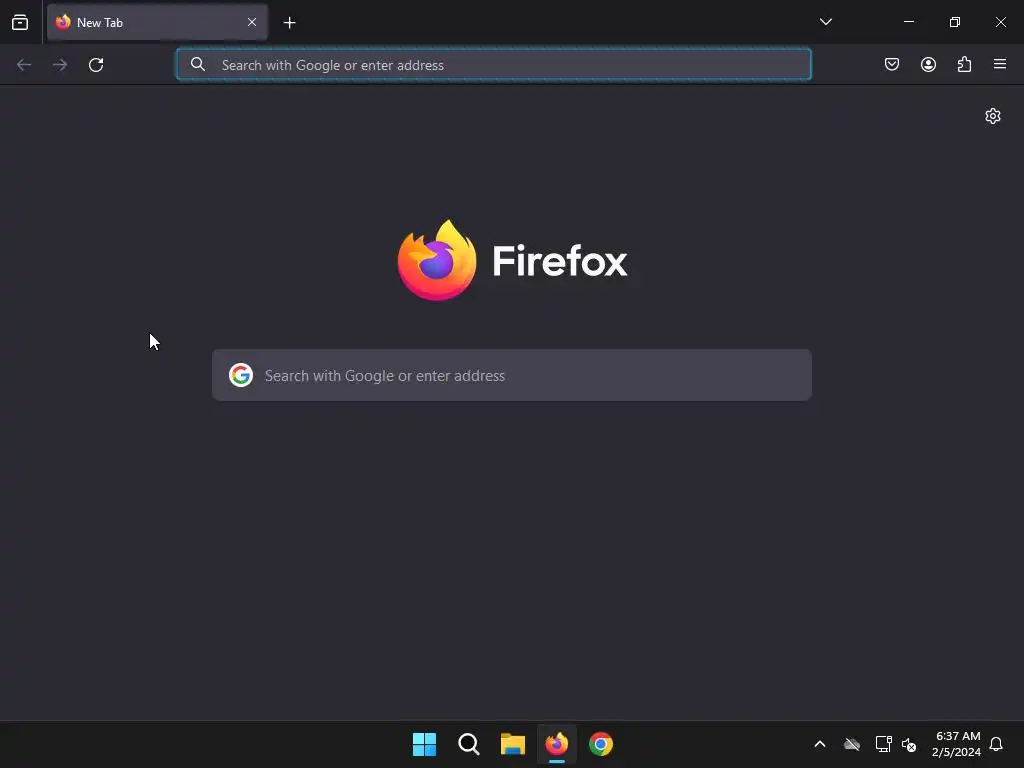Launch Google Chrome from the taskbar

tap(601, 744)
